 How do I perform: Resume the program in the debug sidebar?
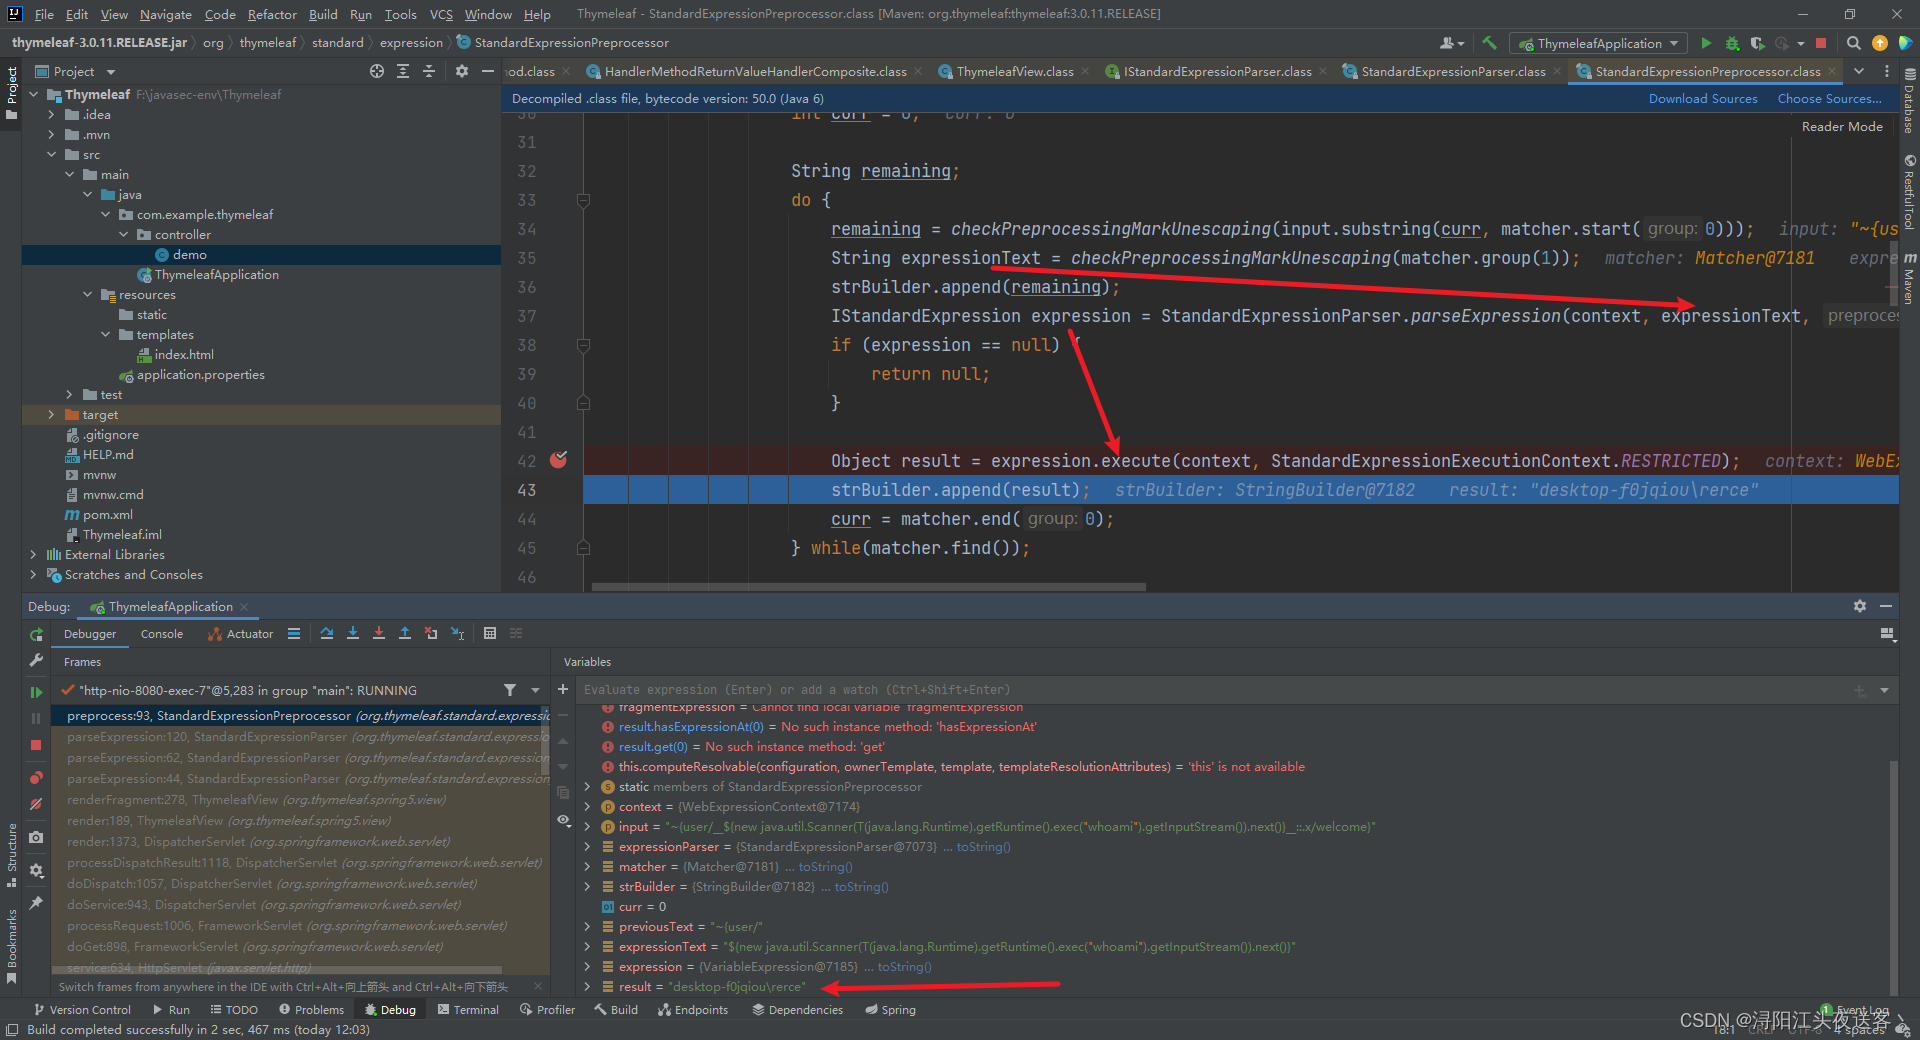(x=36, y=691)
